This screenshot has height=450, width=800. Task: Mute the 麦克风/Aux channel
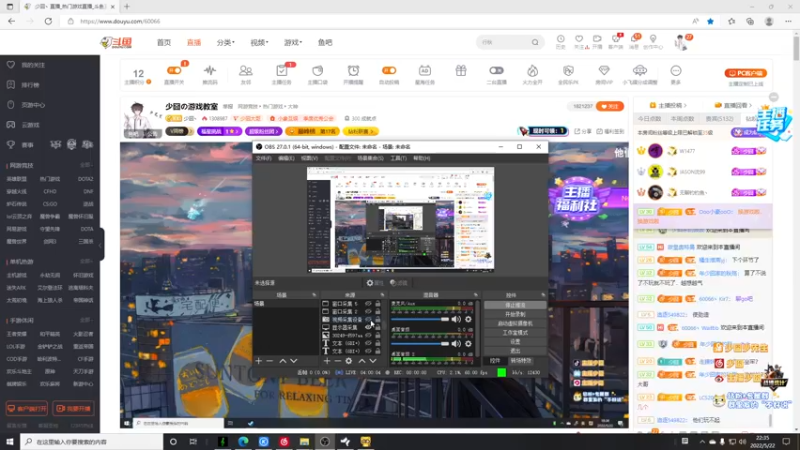456,319
